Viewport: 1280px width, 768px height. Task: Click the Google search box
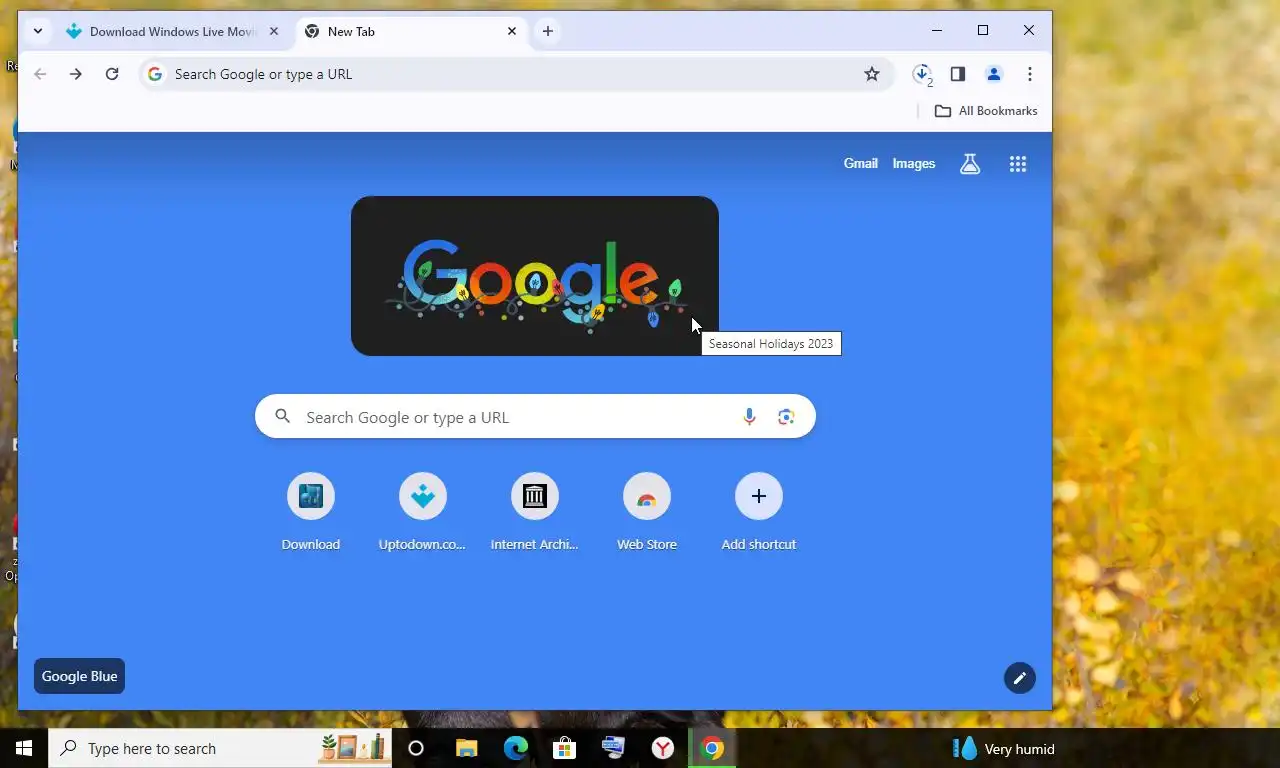535,417
